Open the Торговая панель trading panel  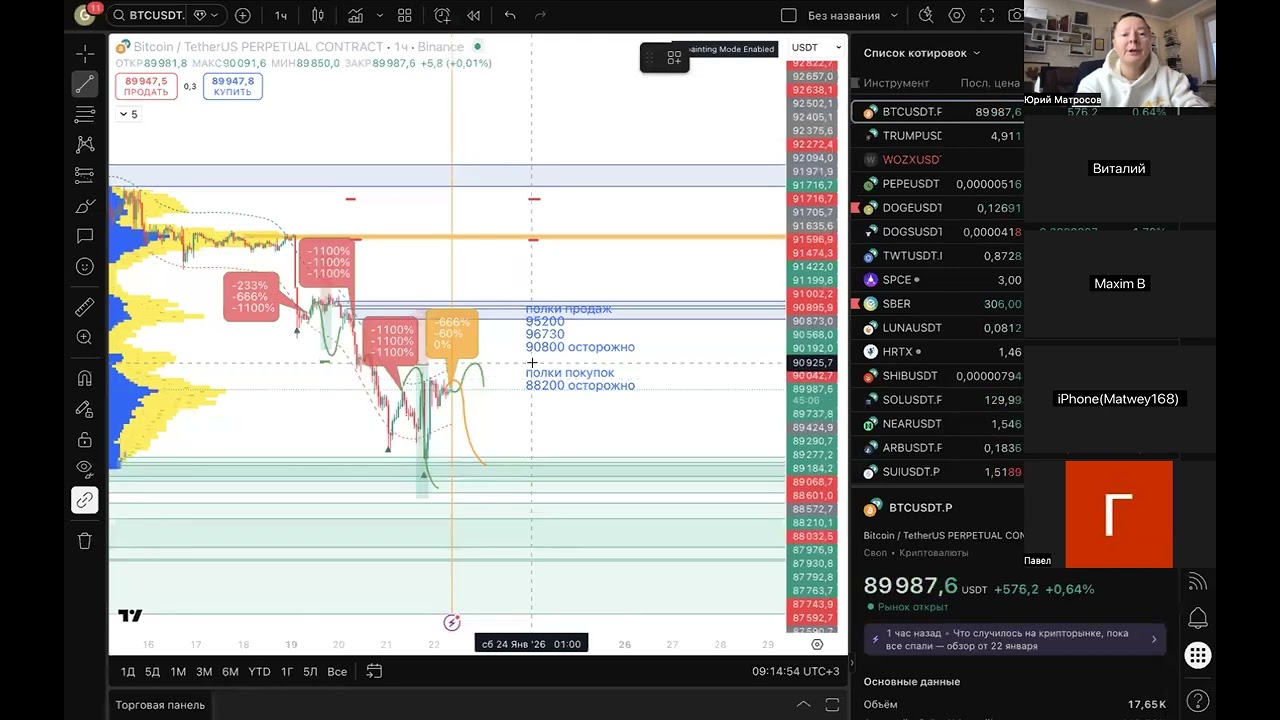click(160, 705)
